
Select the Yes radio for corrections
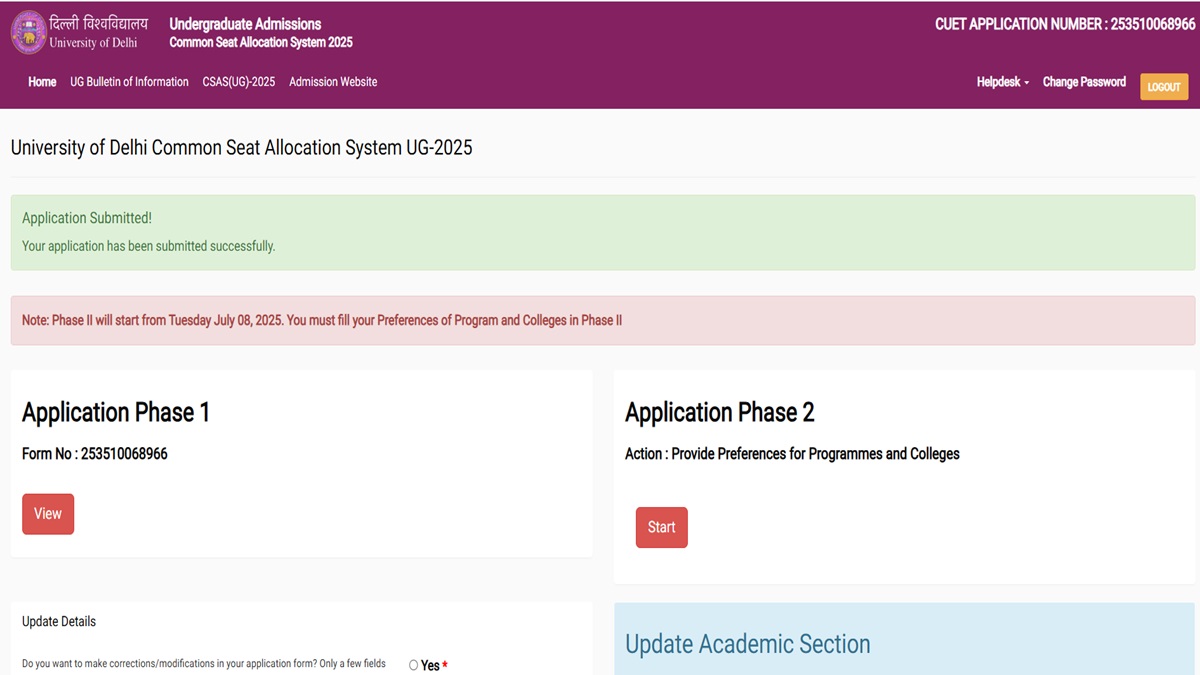pos(414,665)
